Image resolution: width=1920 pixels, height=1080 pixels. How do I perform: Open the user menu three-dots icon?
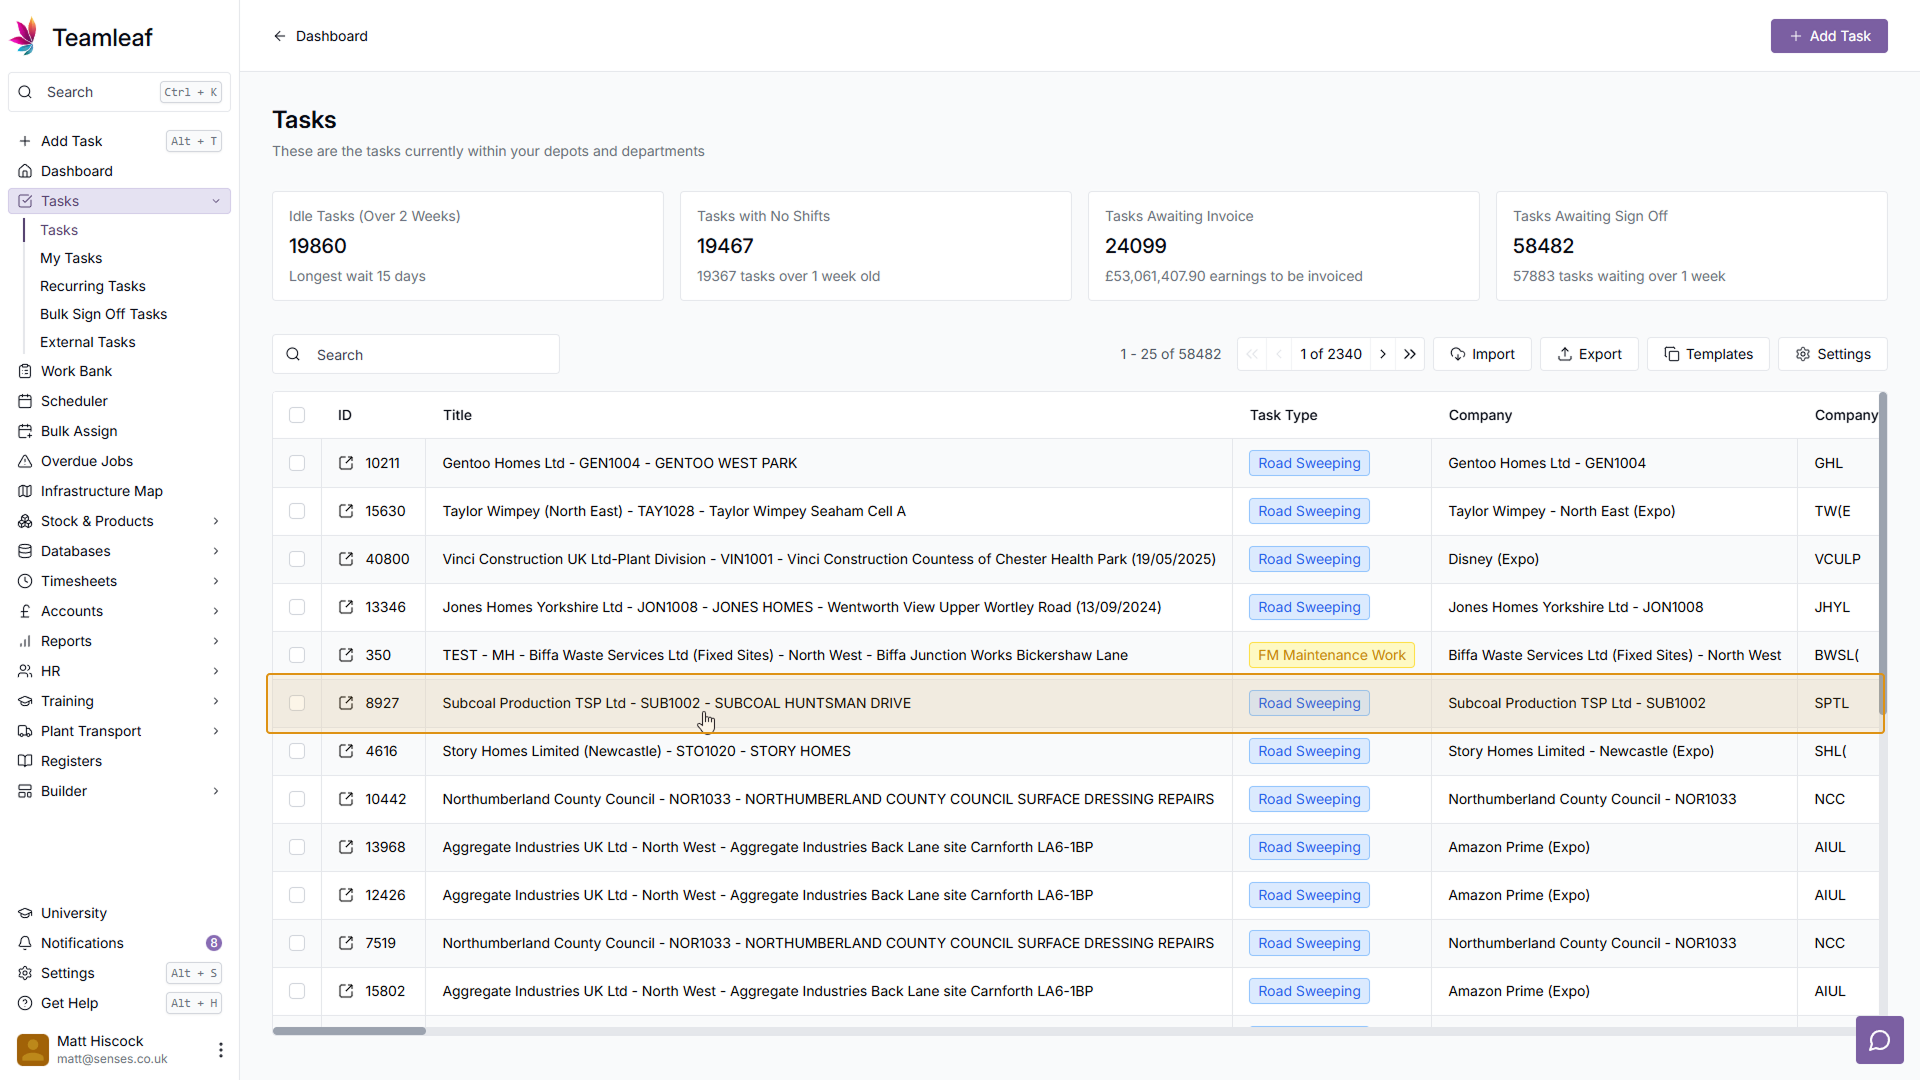click(x=220, y=1049)
